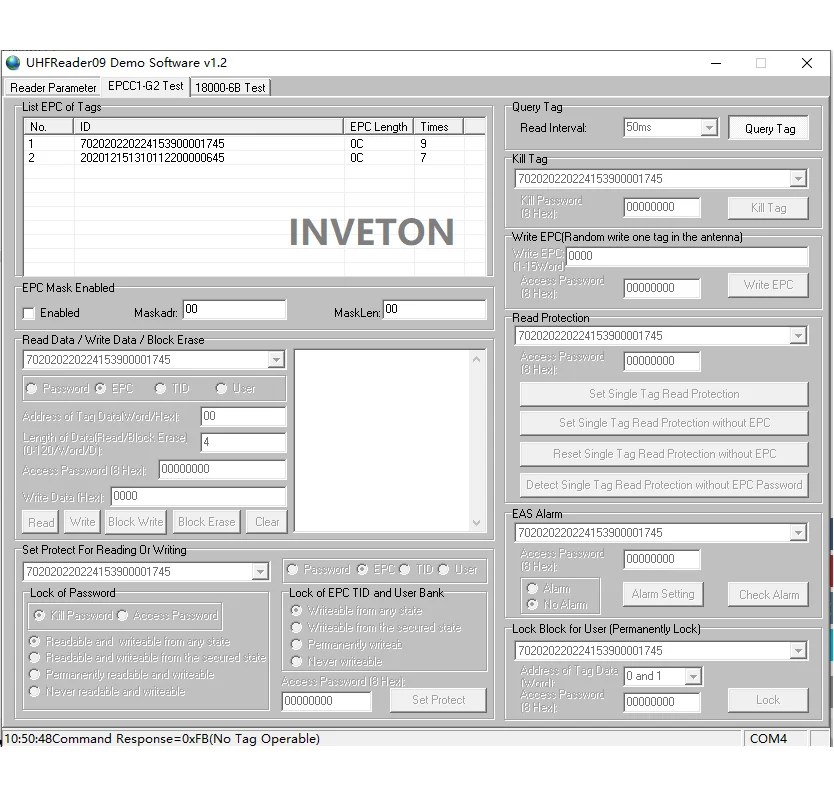Choose Permanently writeable radio option
This screenshot has height=800, width=834.
297,645
